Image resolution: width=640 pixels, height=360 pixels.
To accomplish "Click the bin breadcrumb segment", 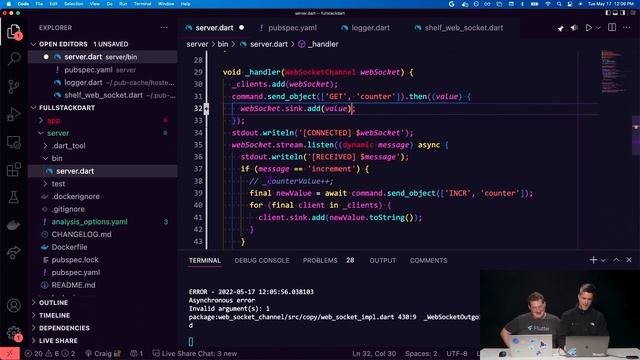I will 223,44.
